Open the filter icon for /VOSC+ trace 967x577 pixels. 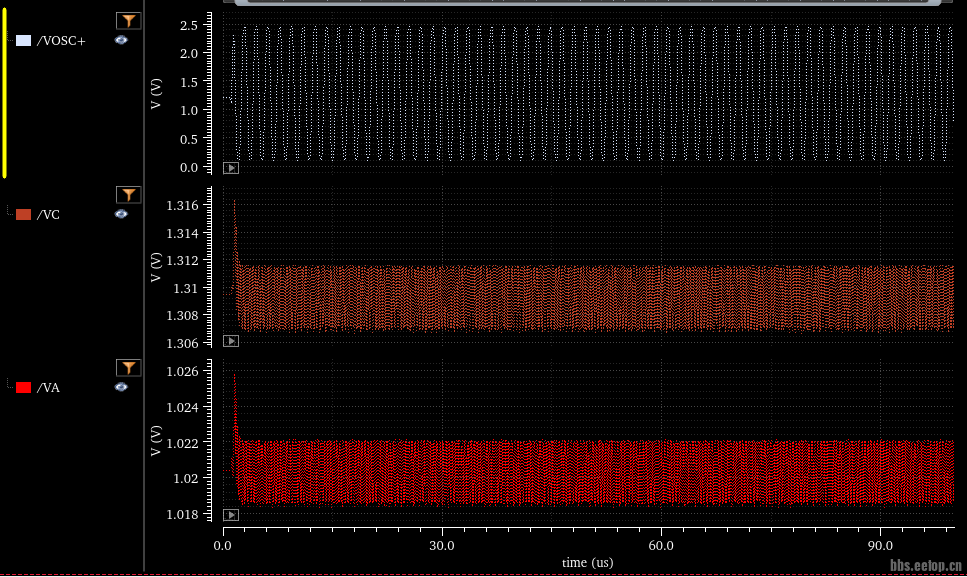point(128,21)
